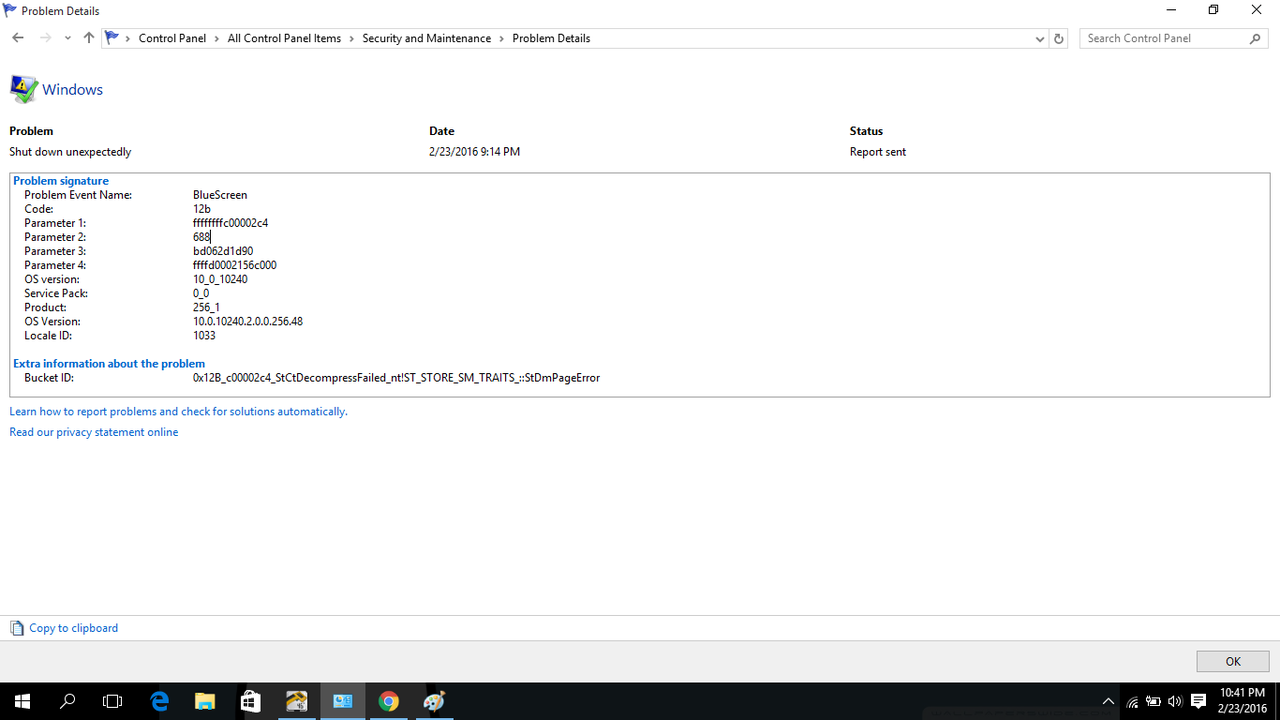The height and width of the screenshot is (720, 1280).
Task: Open the Paint icon in taskbar
Action: click(434, 701)
